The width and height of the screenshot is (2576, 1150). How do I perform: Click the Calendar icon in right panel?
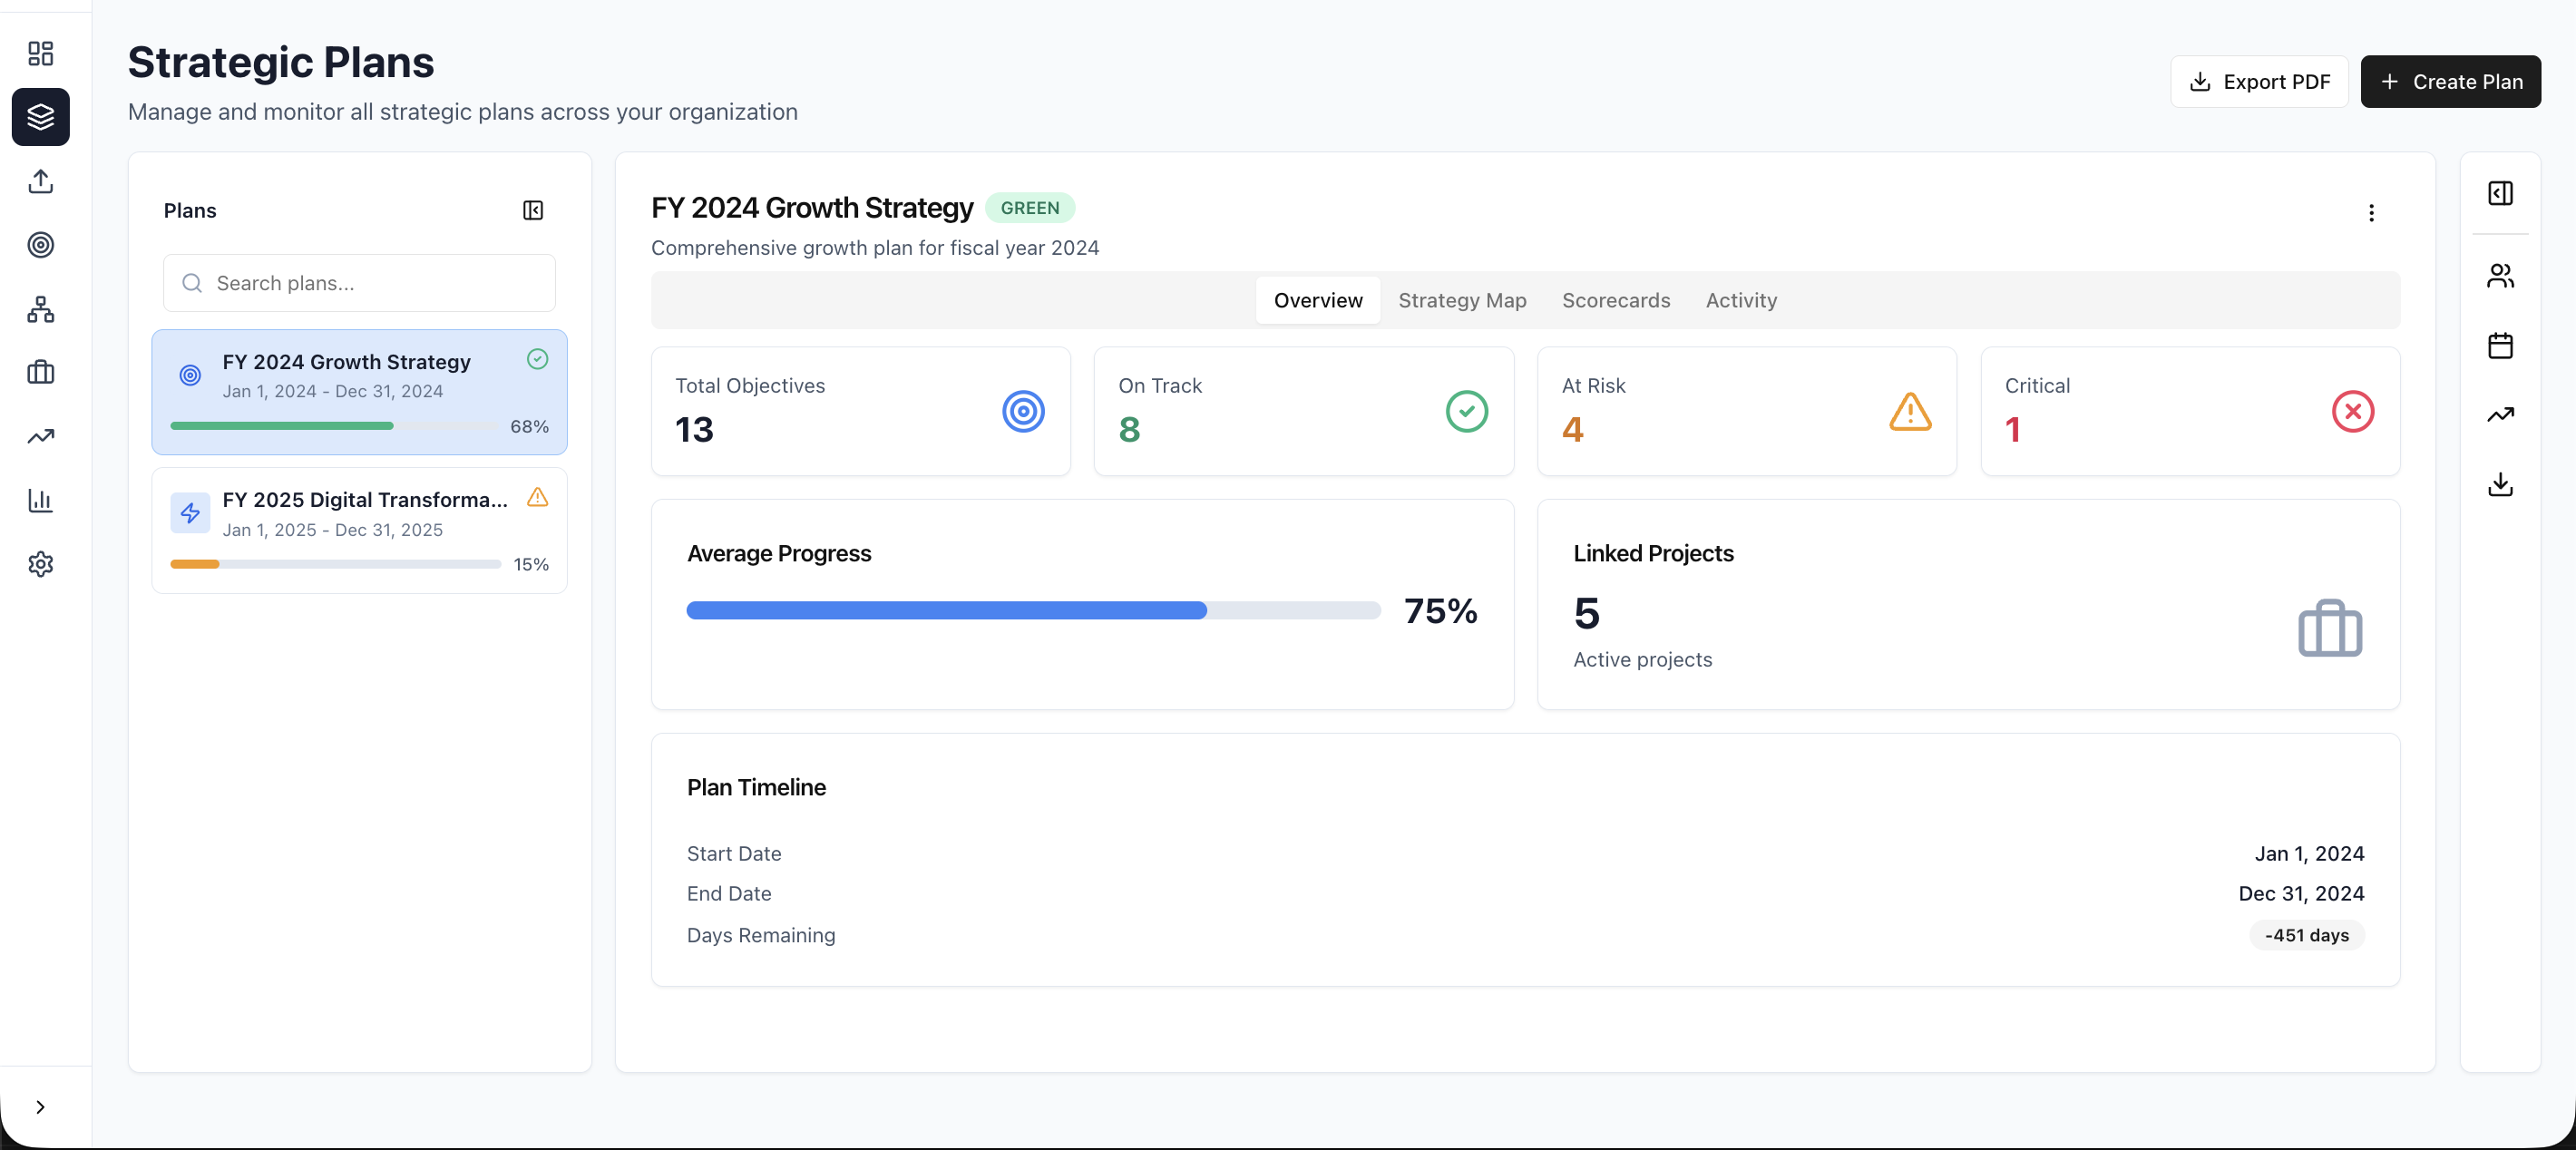(2500, 345)
